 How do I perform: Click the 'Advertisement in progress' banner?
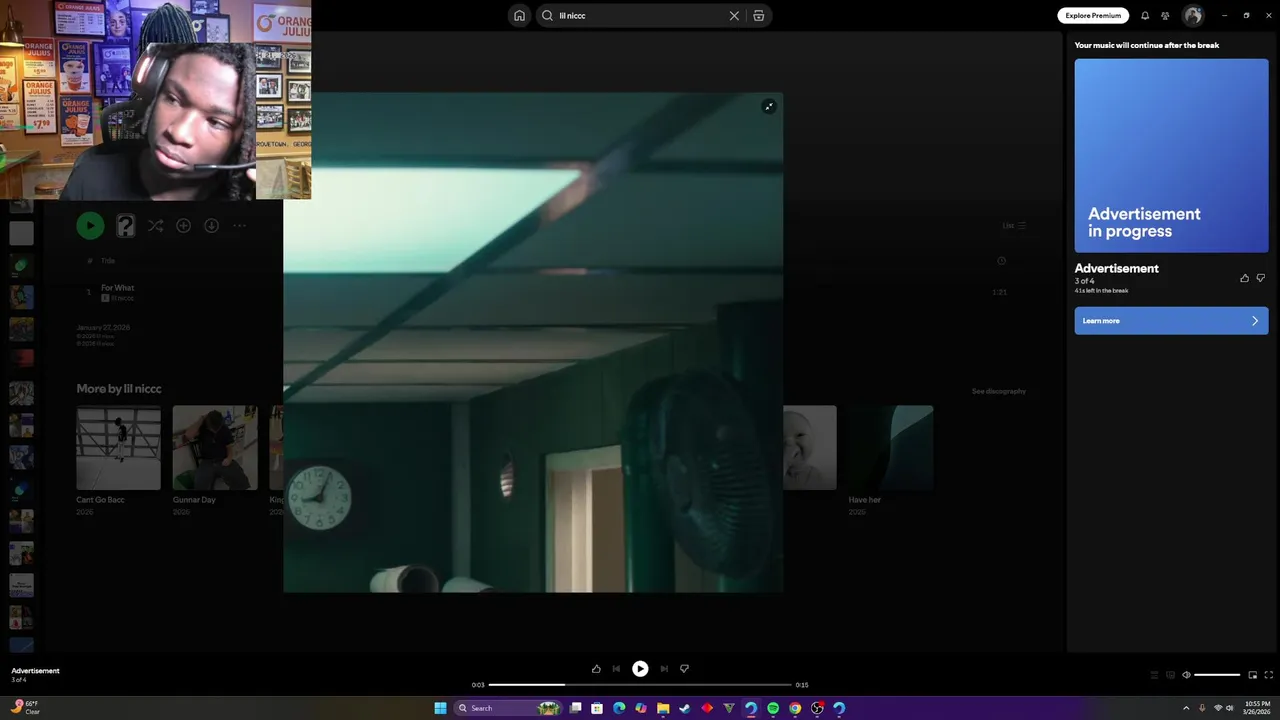tap(1171, 156)
